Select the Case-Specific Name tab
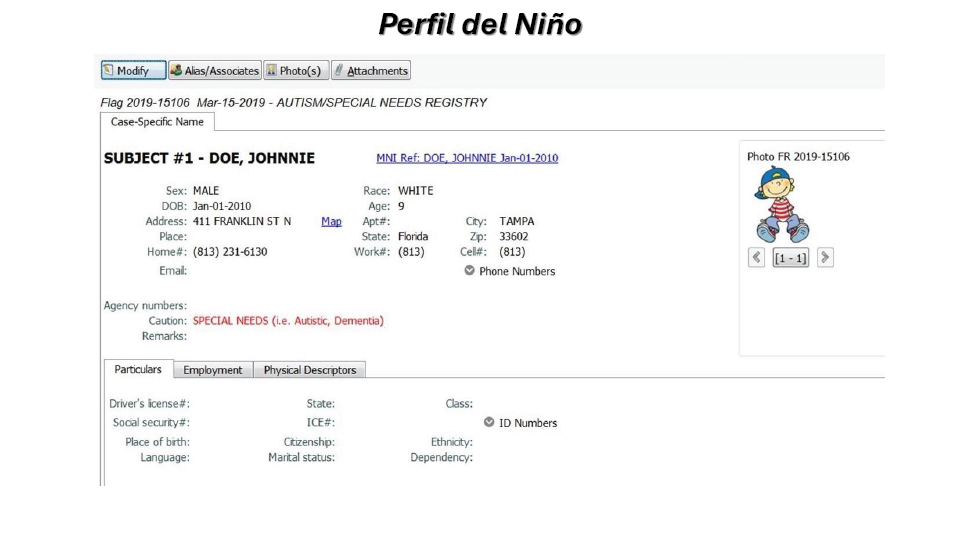 click(x=157, y=122)
